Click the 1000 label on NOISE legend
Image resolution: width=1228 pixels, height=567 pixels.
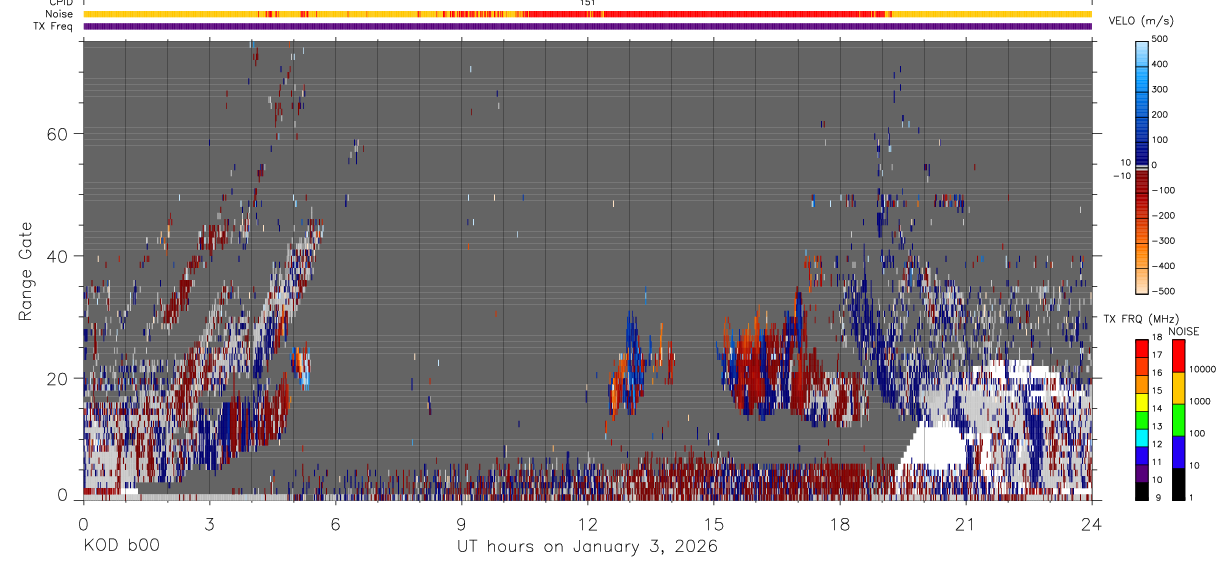pos(1201,400)
